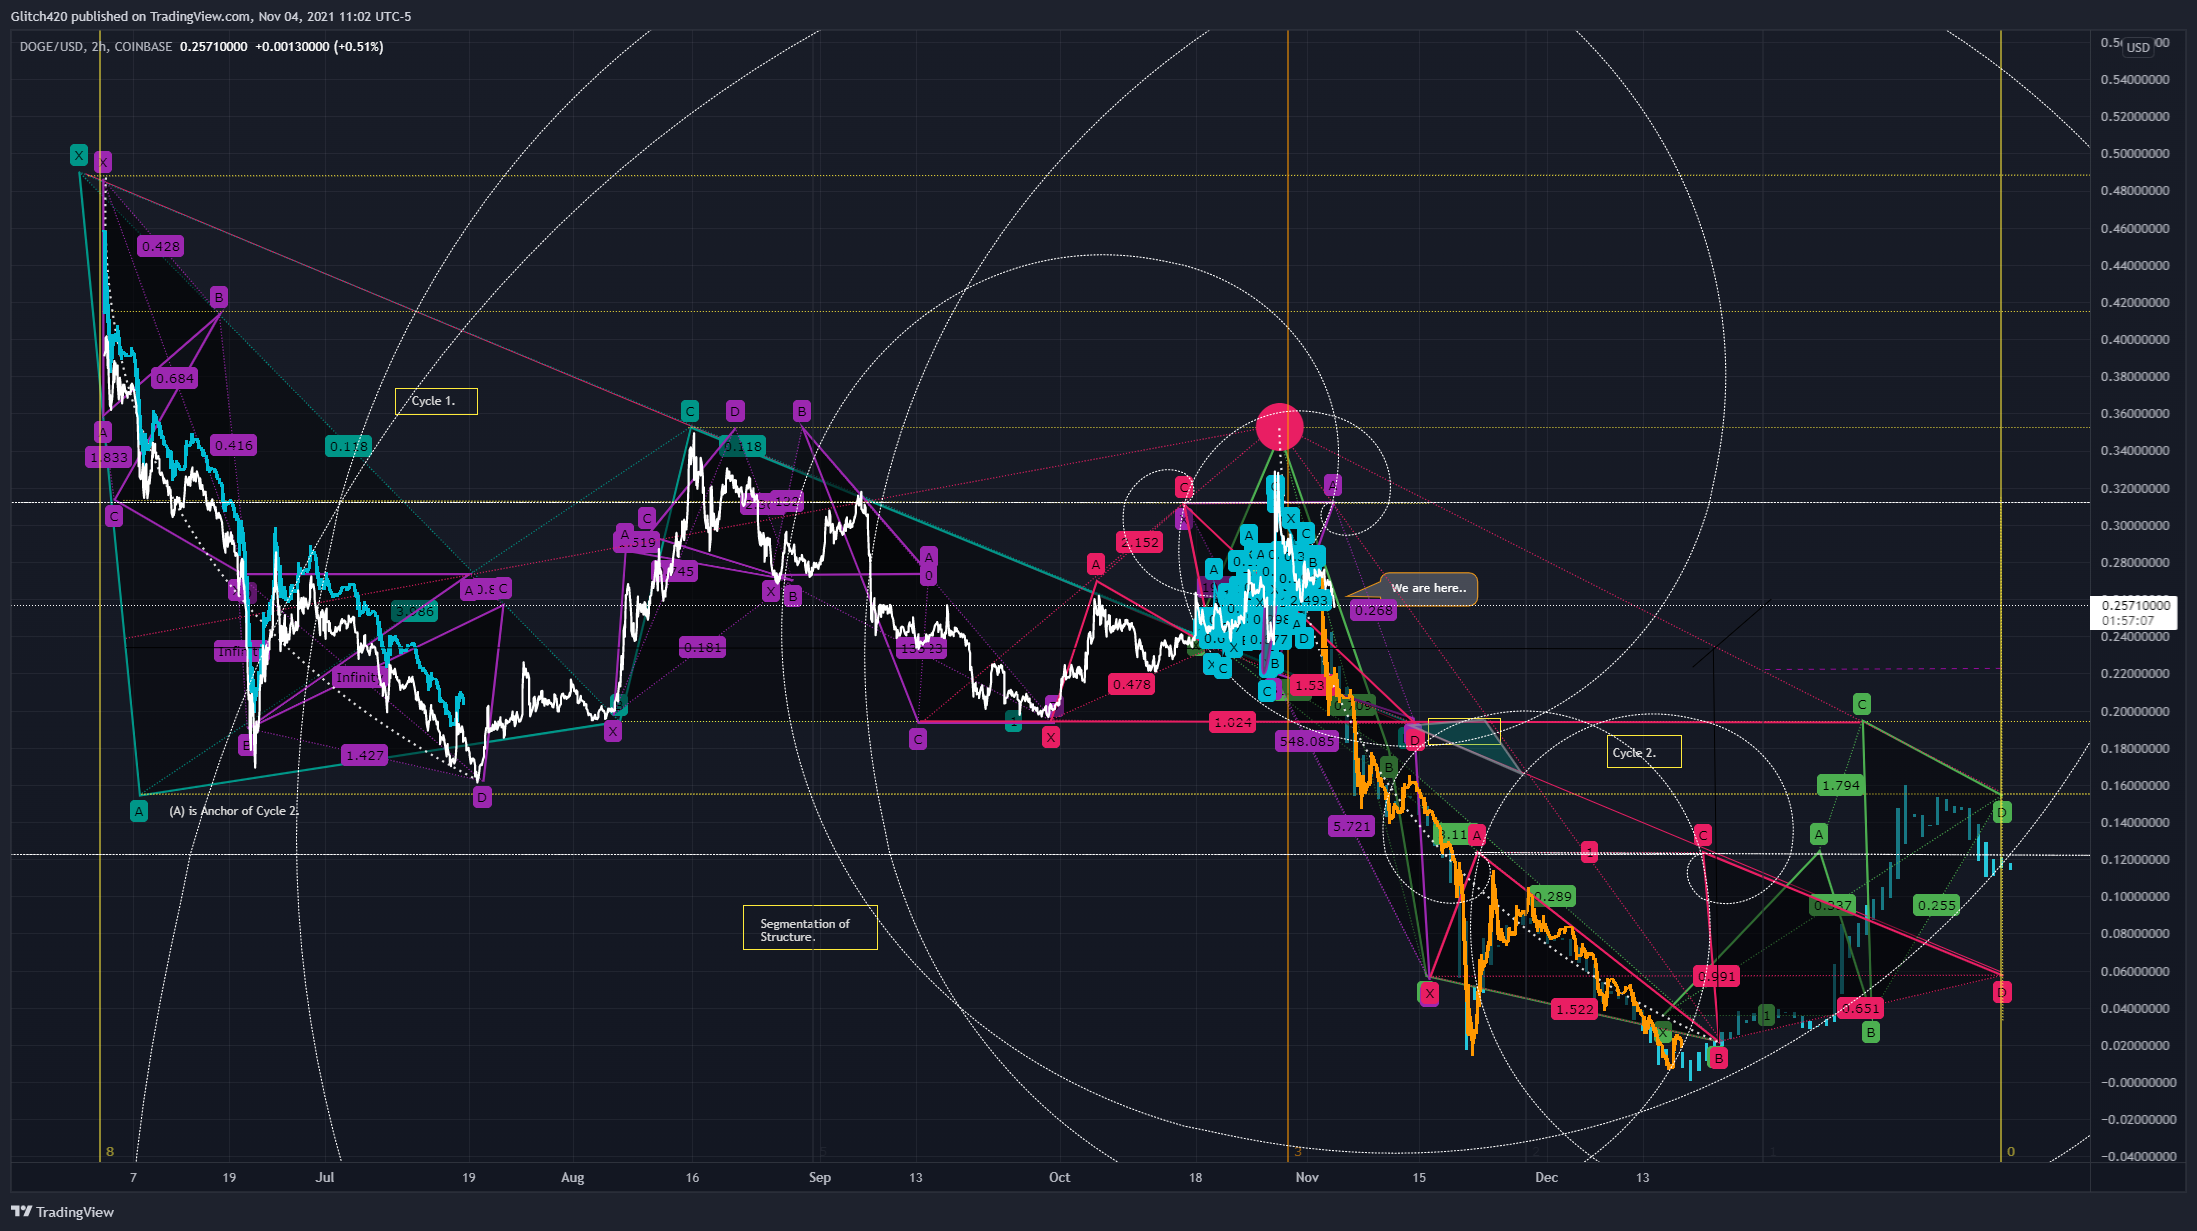
Task: Click the purple 1.427 ratio label
Action: [x=365, y=755]
